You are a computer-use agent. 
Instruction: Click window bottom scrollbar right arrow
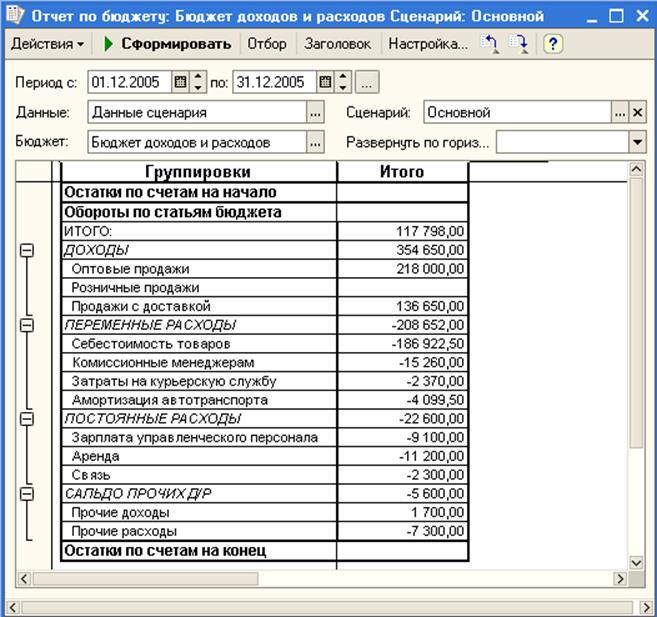(647, 607)
